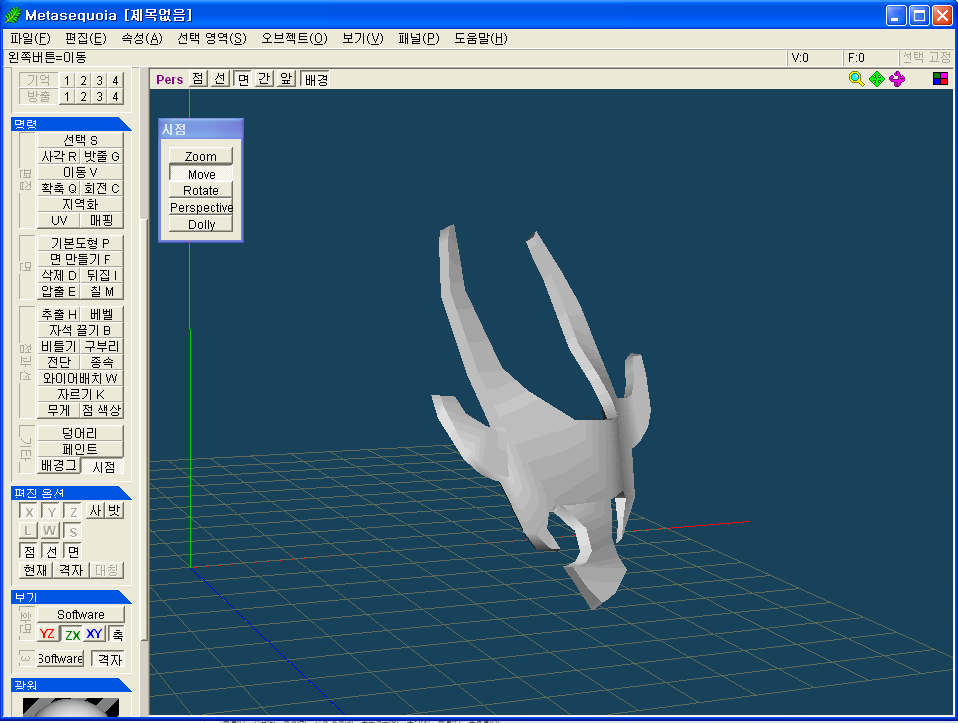Select the 선택 S selection tool
The height and width of the screenshot is (723, 958).
(x=80, y=140)
